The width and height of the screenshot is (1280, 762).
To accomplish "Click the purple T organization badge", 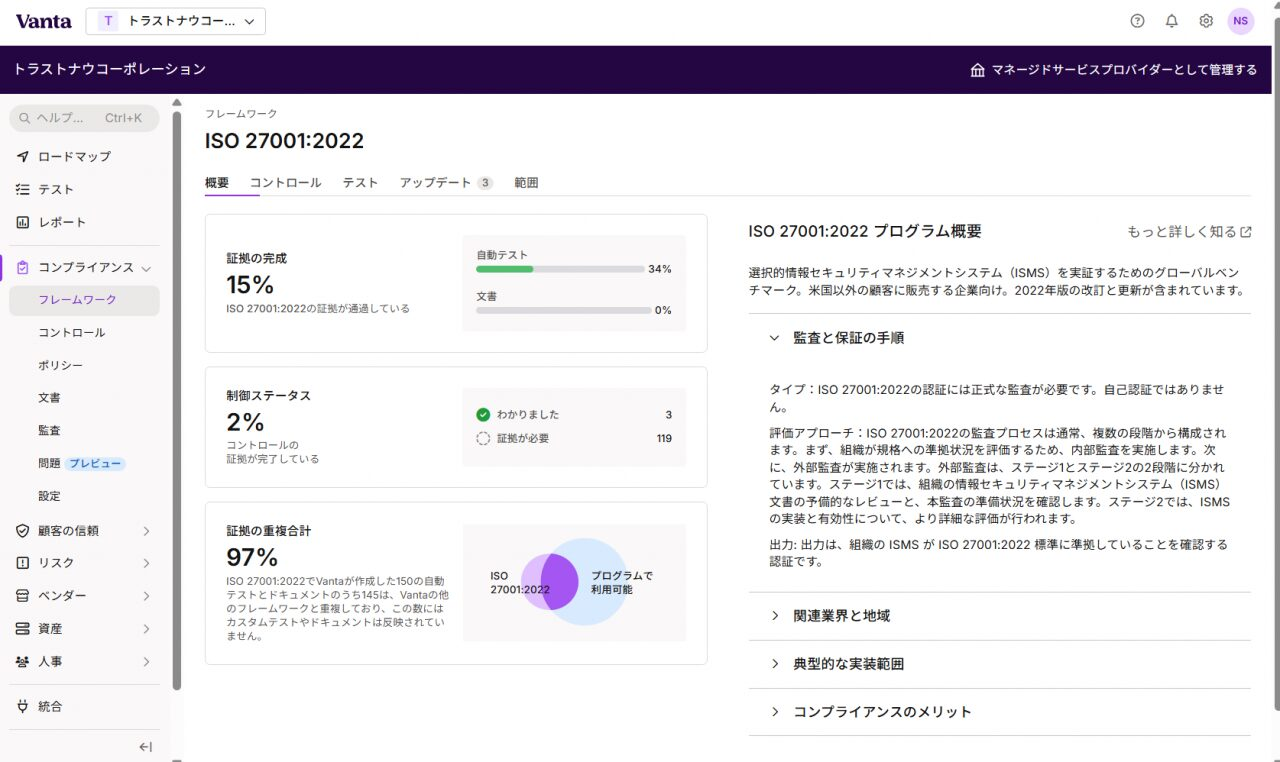I will point(108,21).
